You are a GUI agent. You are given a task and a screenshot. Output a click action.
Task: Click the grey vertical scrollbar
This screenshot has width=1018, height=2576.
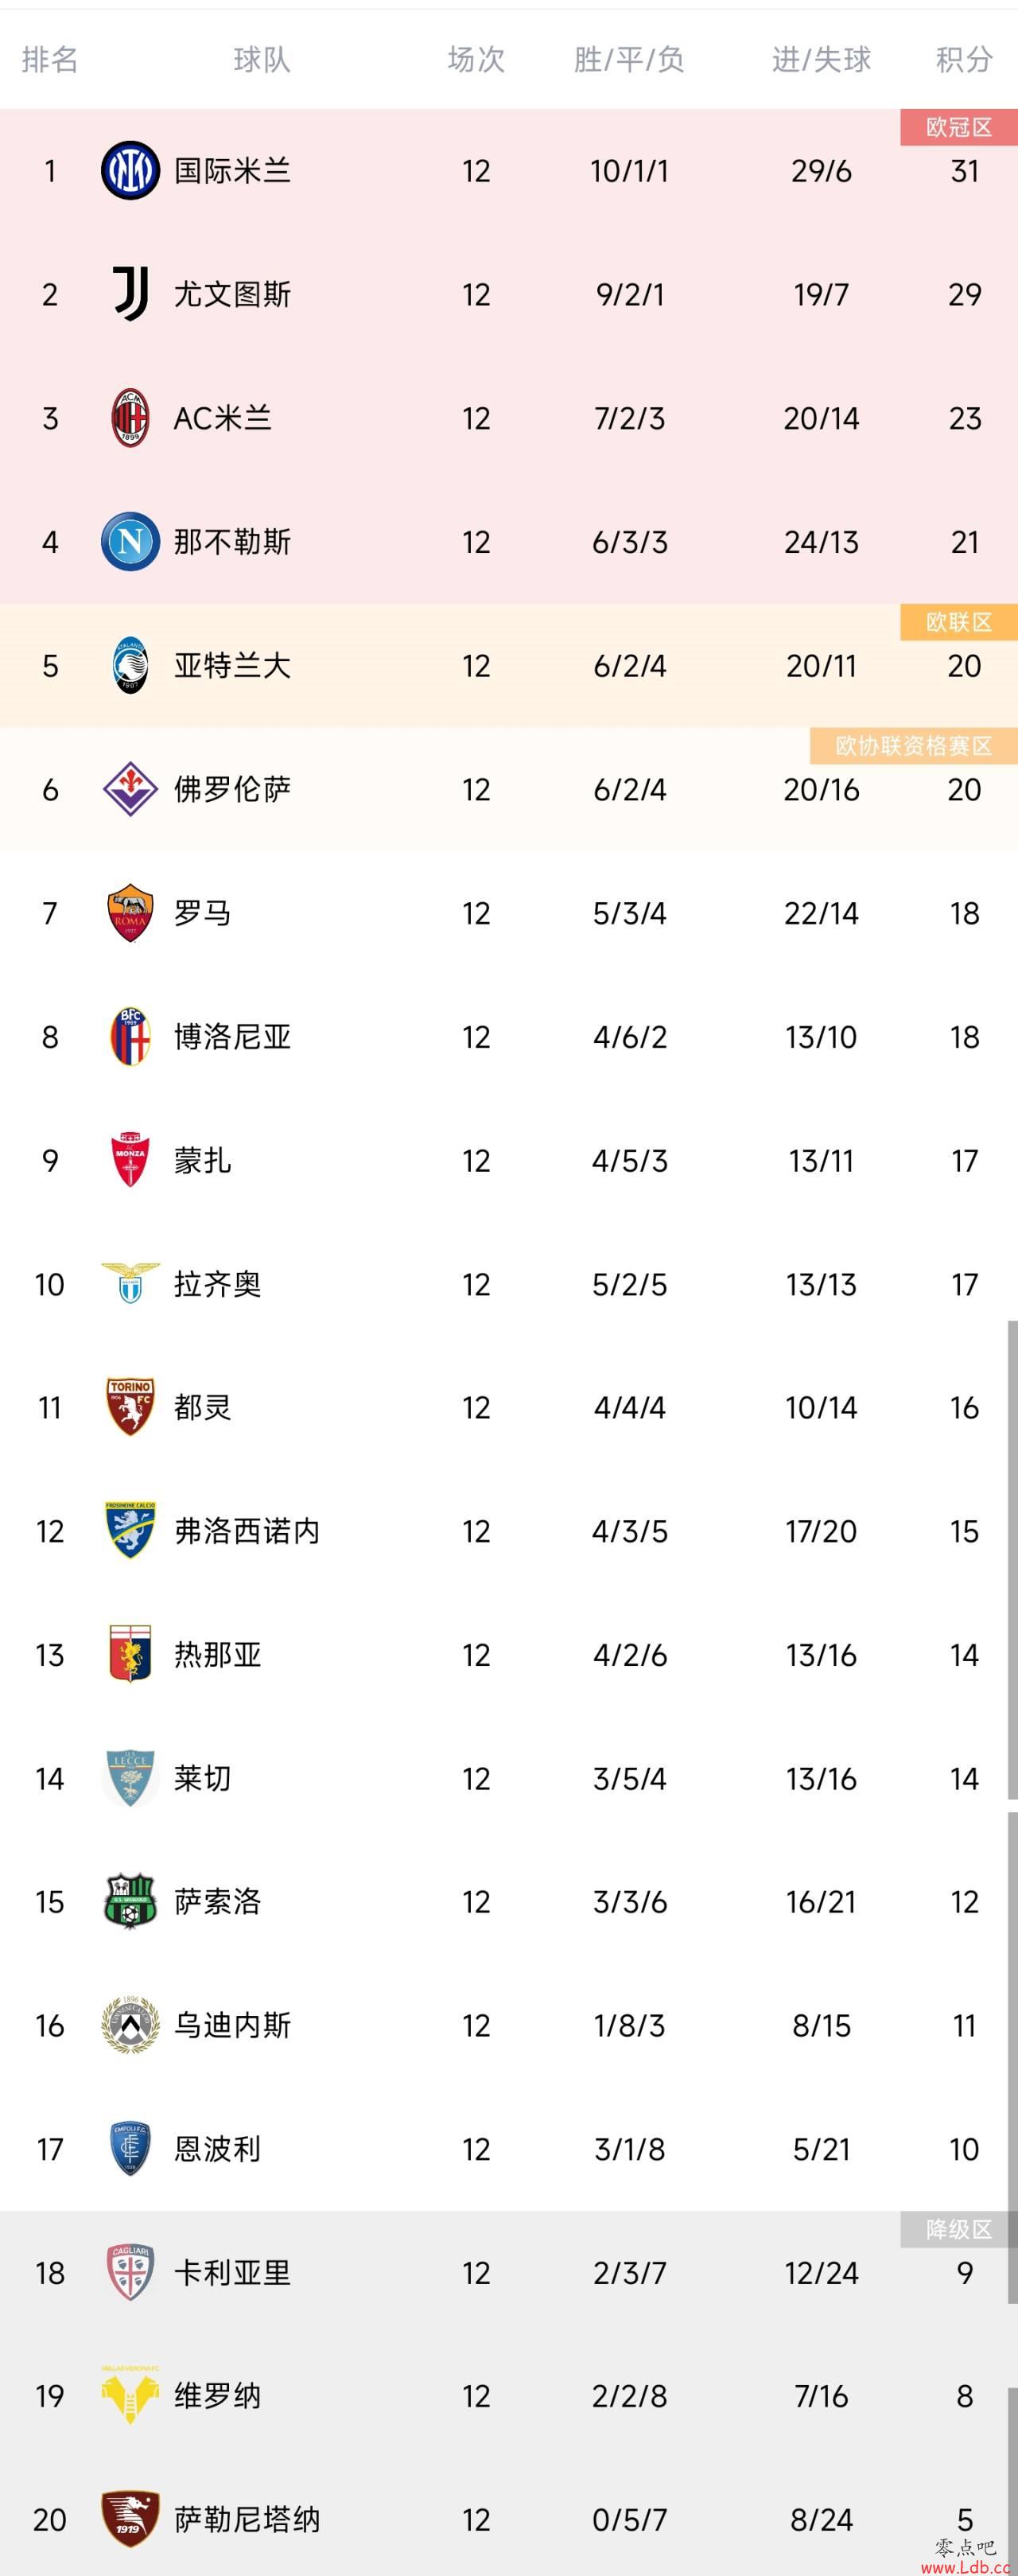click(1012, 1560)
